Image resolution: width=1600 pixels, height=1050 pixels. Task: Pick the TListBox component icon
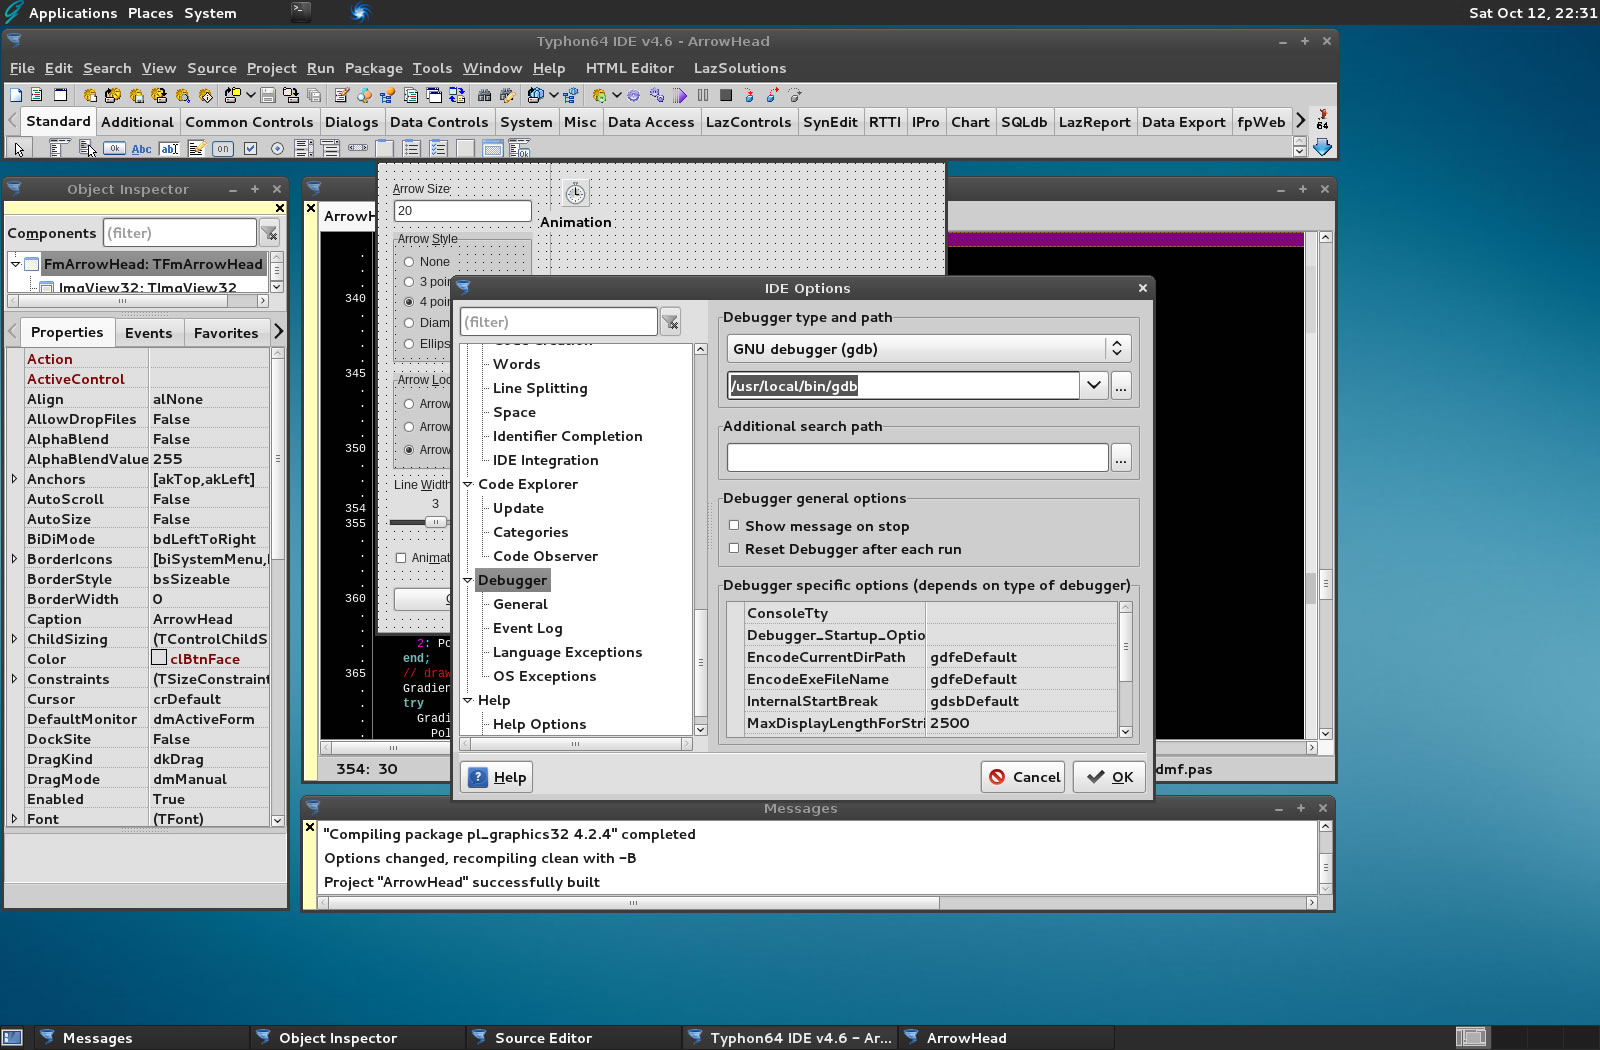[304, 148]
